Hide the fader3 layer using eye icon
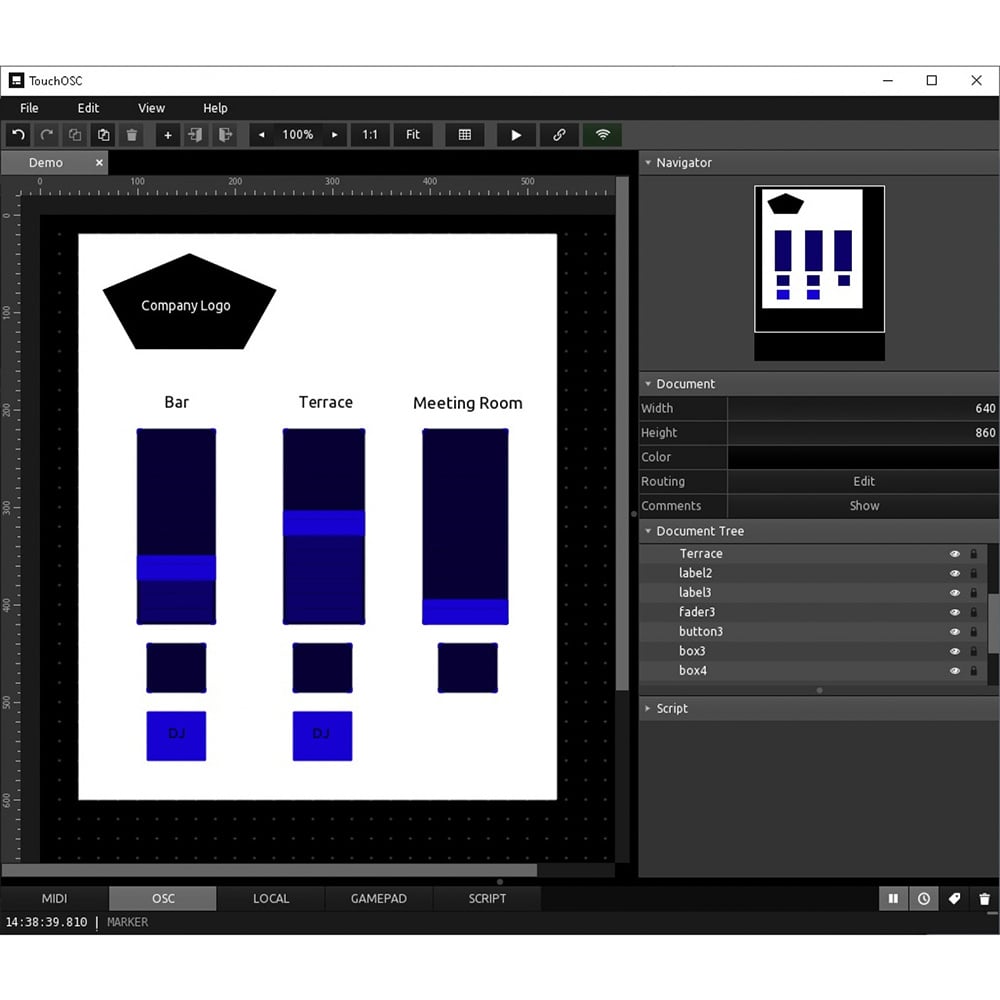The image size is (1000, 1000). coord(954,612)
